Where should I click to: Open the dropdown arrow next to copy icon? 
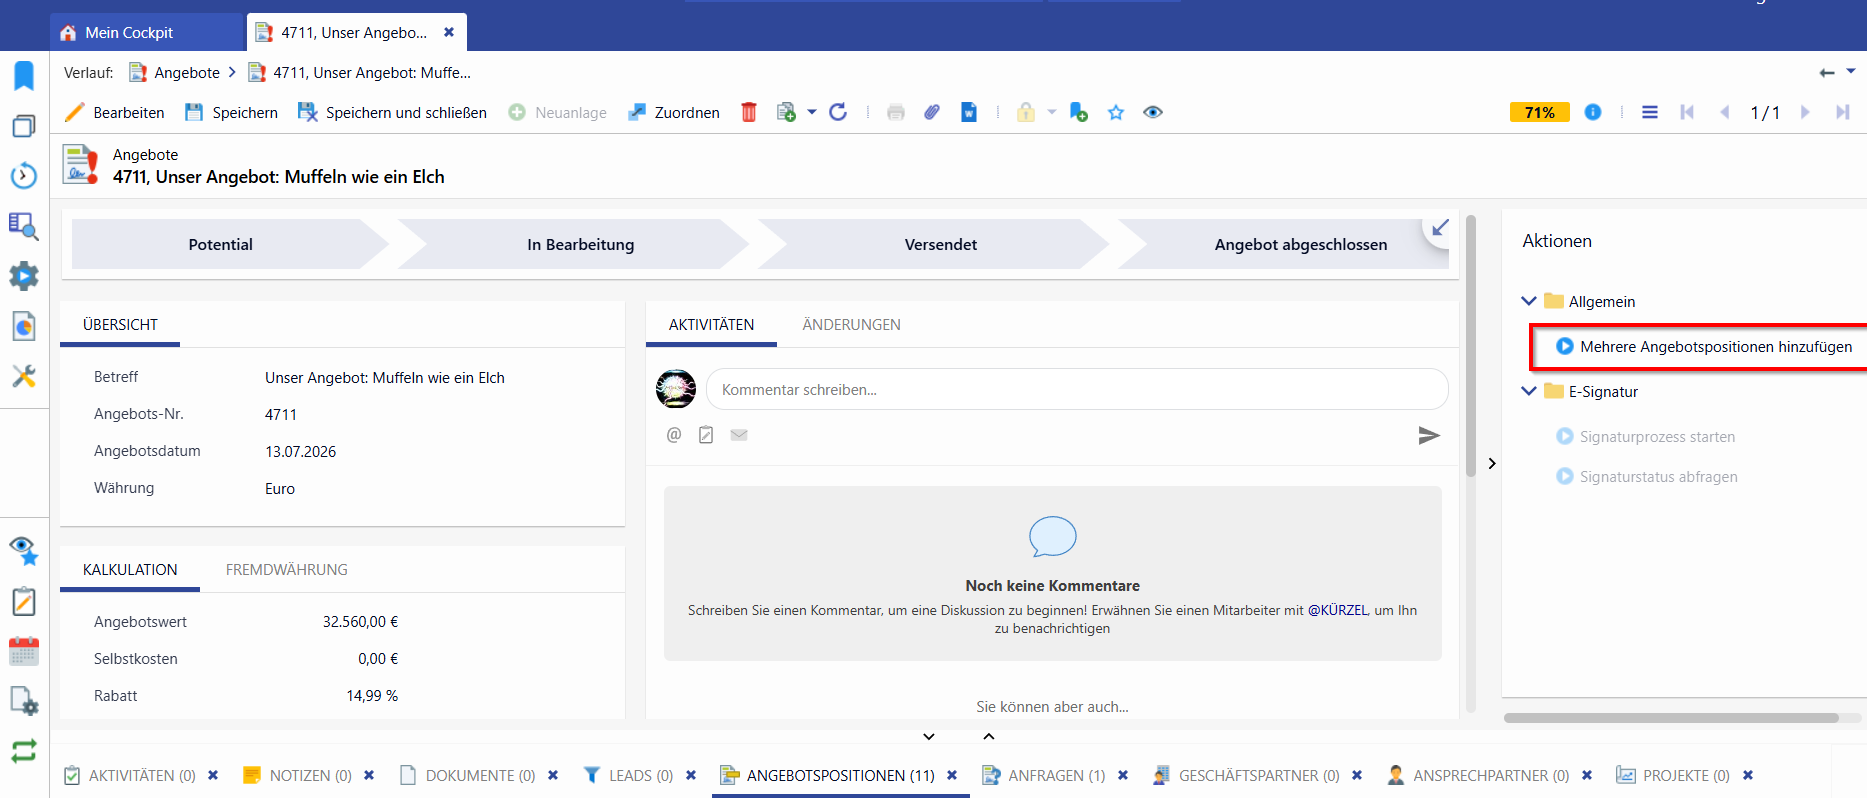point(812,112)
